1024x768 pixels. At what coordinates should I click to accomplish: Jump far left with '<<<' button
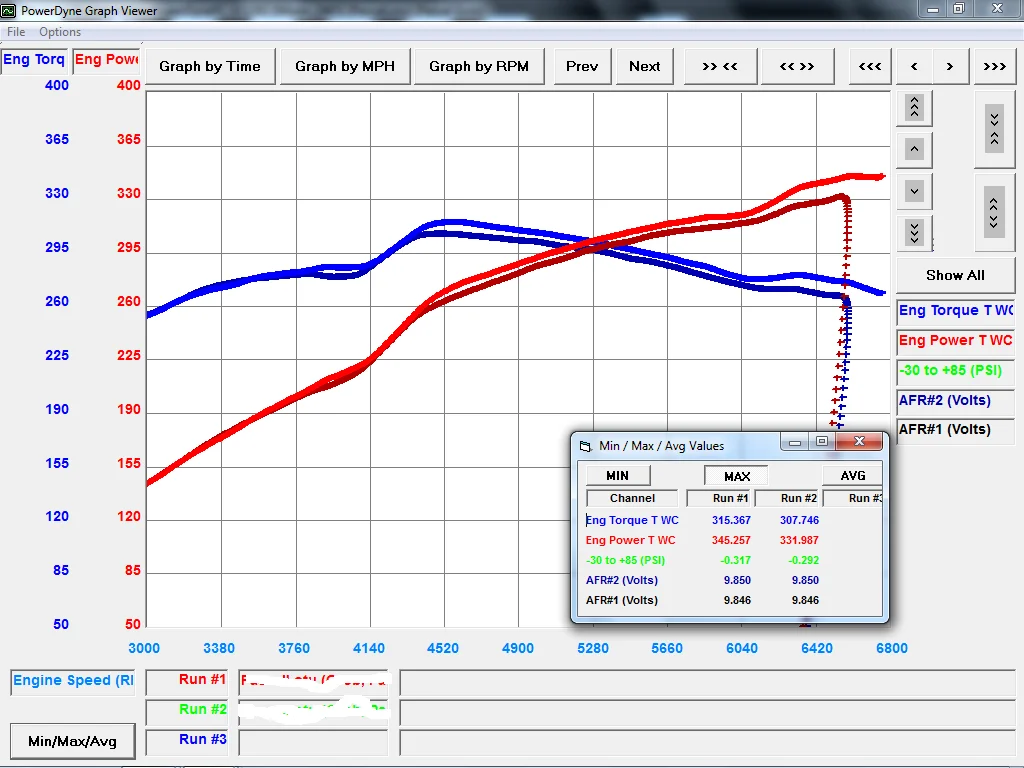click(870, 66)
